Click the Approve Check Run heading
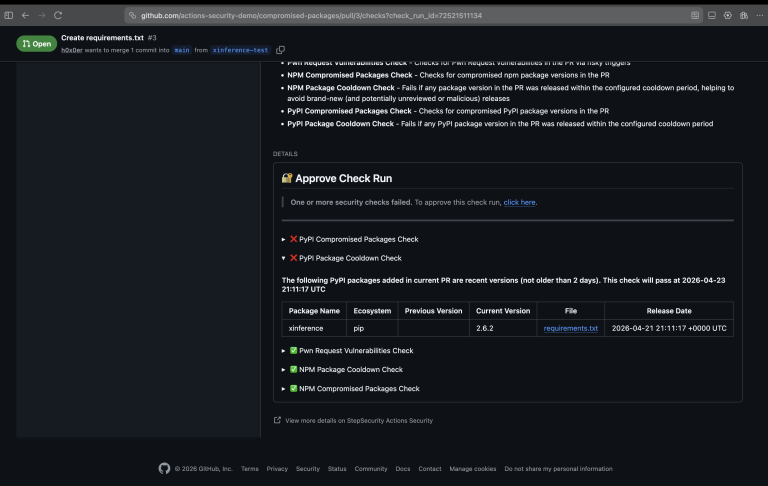This screenshot has height=486, width=768. (x=343, y=178)
